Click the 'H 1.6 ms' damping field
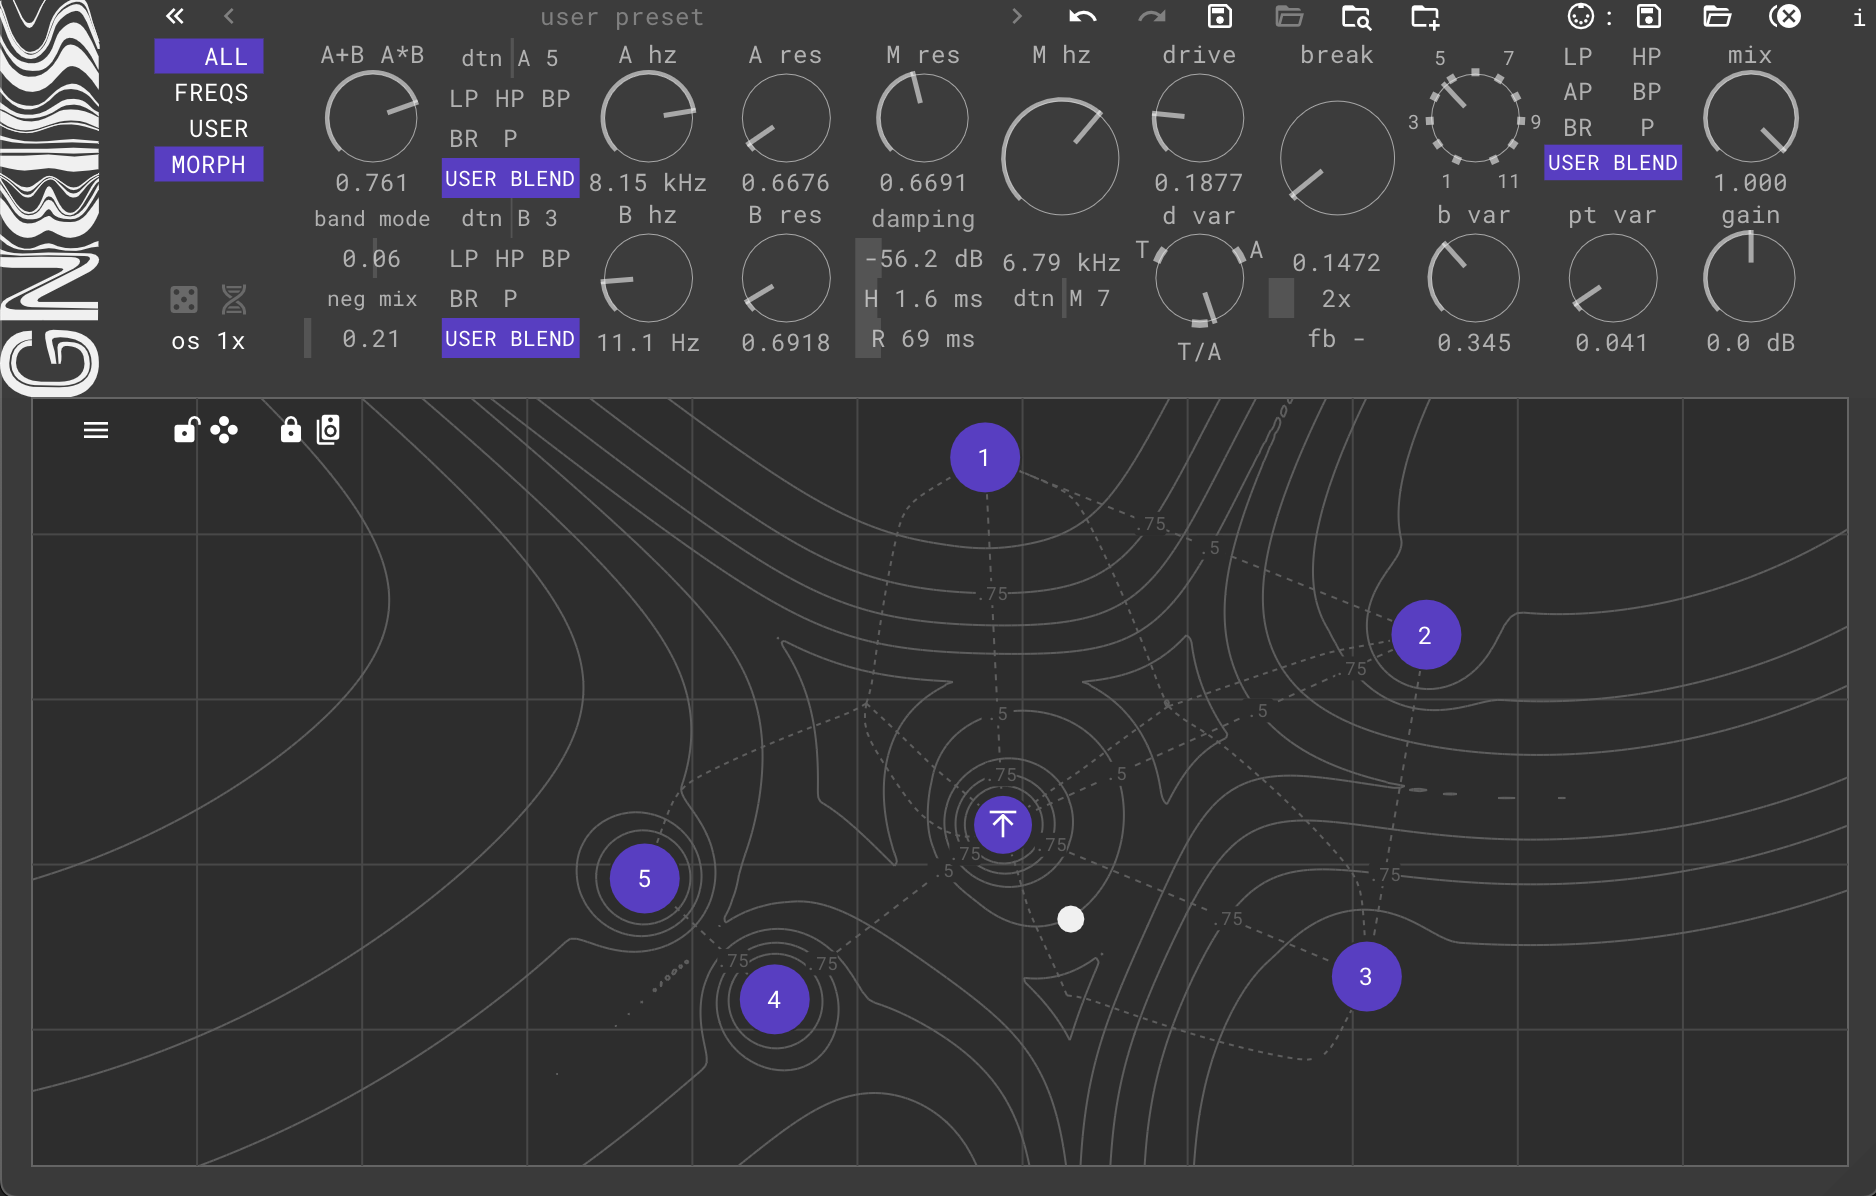The width and height of the screenshot is (1876, 1196). coord(923,299)
